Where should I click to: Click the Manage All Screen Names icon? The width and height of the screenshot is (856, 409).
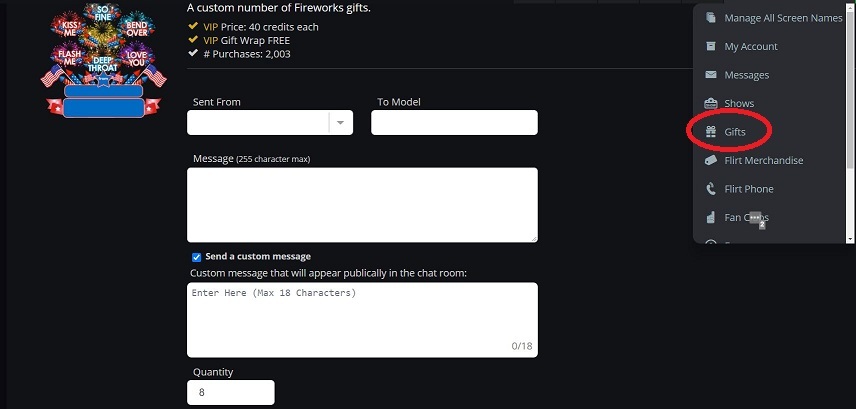click(x=711, y=18)
